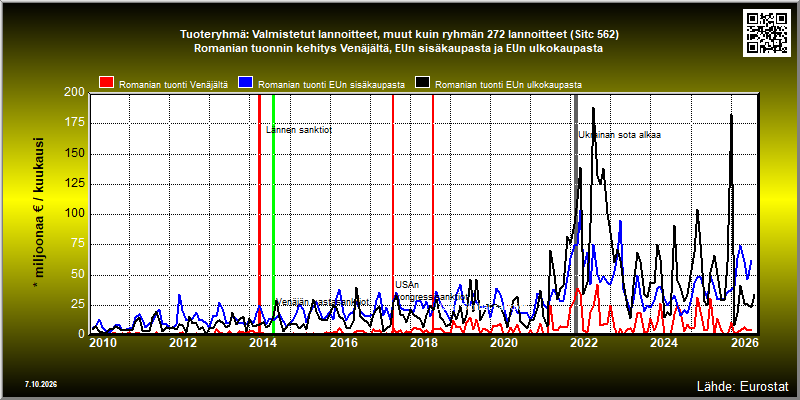Click x-axis year label 2026
The width and height of the screenshot is (800, 400).
[x=745, y=343]
